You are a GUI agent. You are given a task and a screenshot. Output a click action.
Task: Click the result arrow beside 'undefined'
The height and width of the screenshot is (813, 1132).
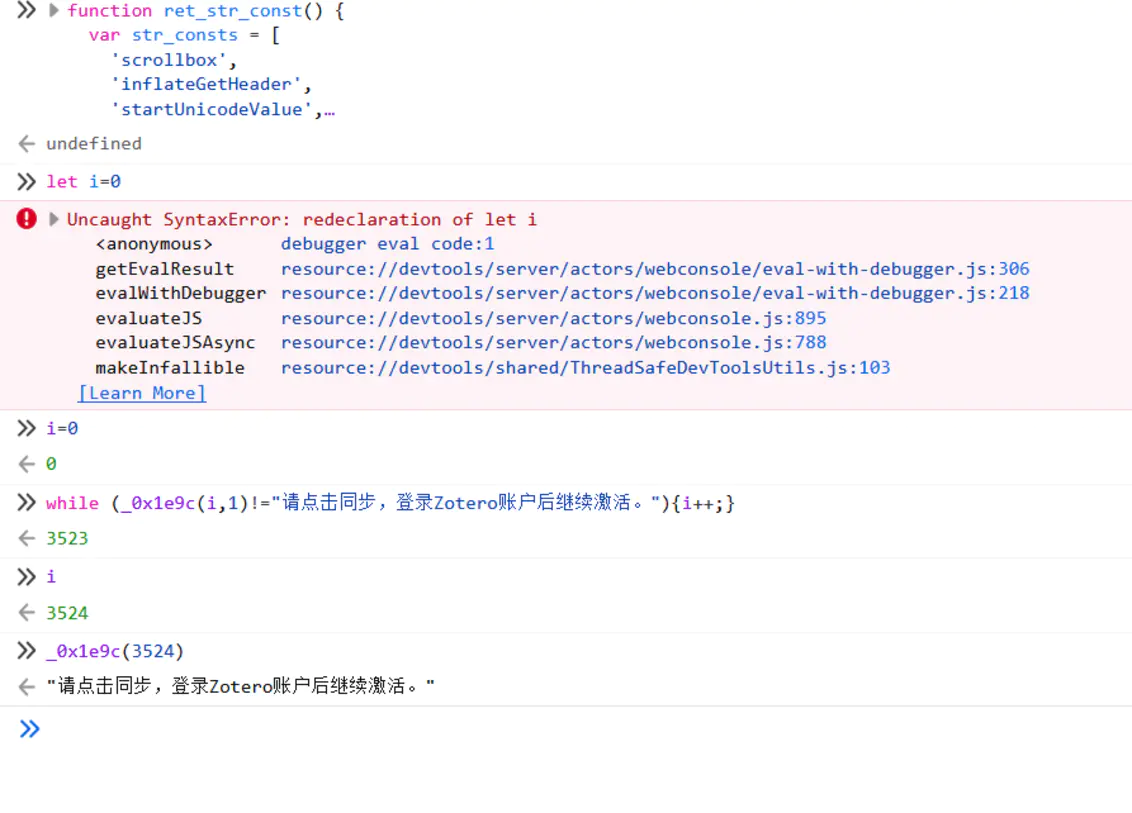pos(27,144)
